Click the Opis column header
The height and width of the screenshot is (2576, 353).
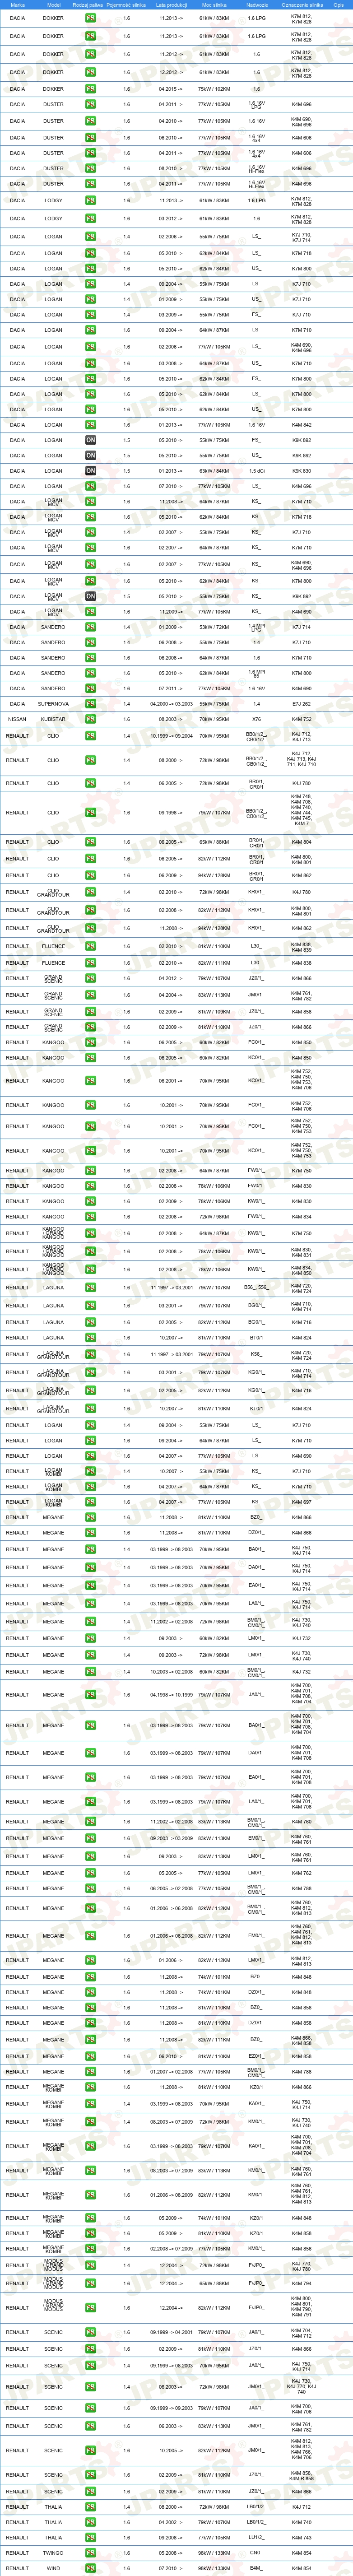(339, 5)
